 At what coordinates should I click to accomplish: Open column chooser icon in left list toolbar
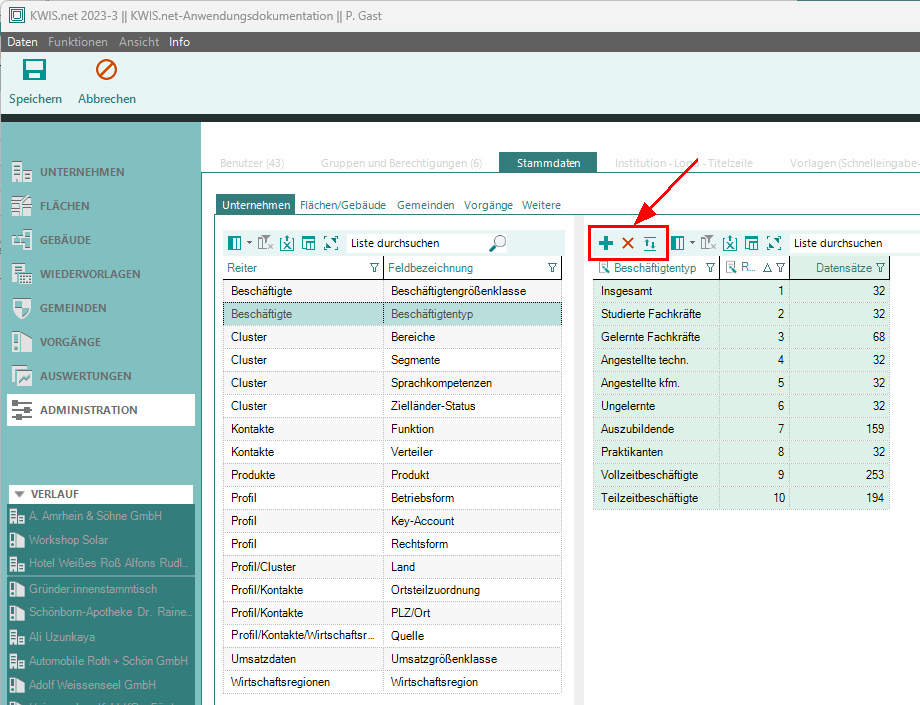coord(235,243)
